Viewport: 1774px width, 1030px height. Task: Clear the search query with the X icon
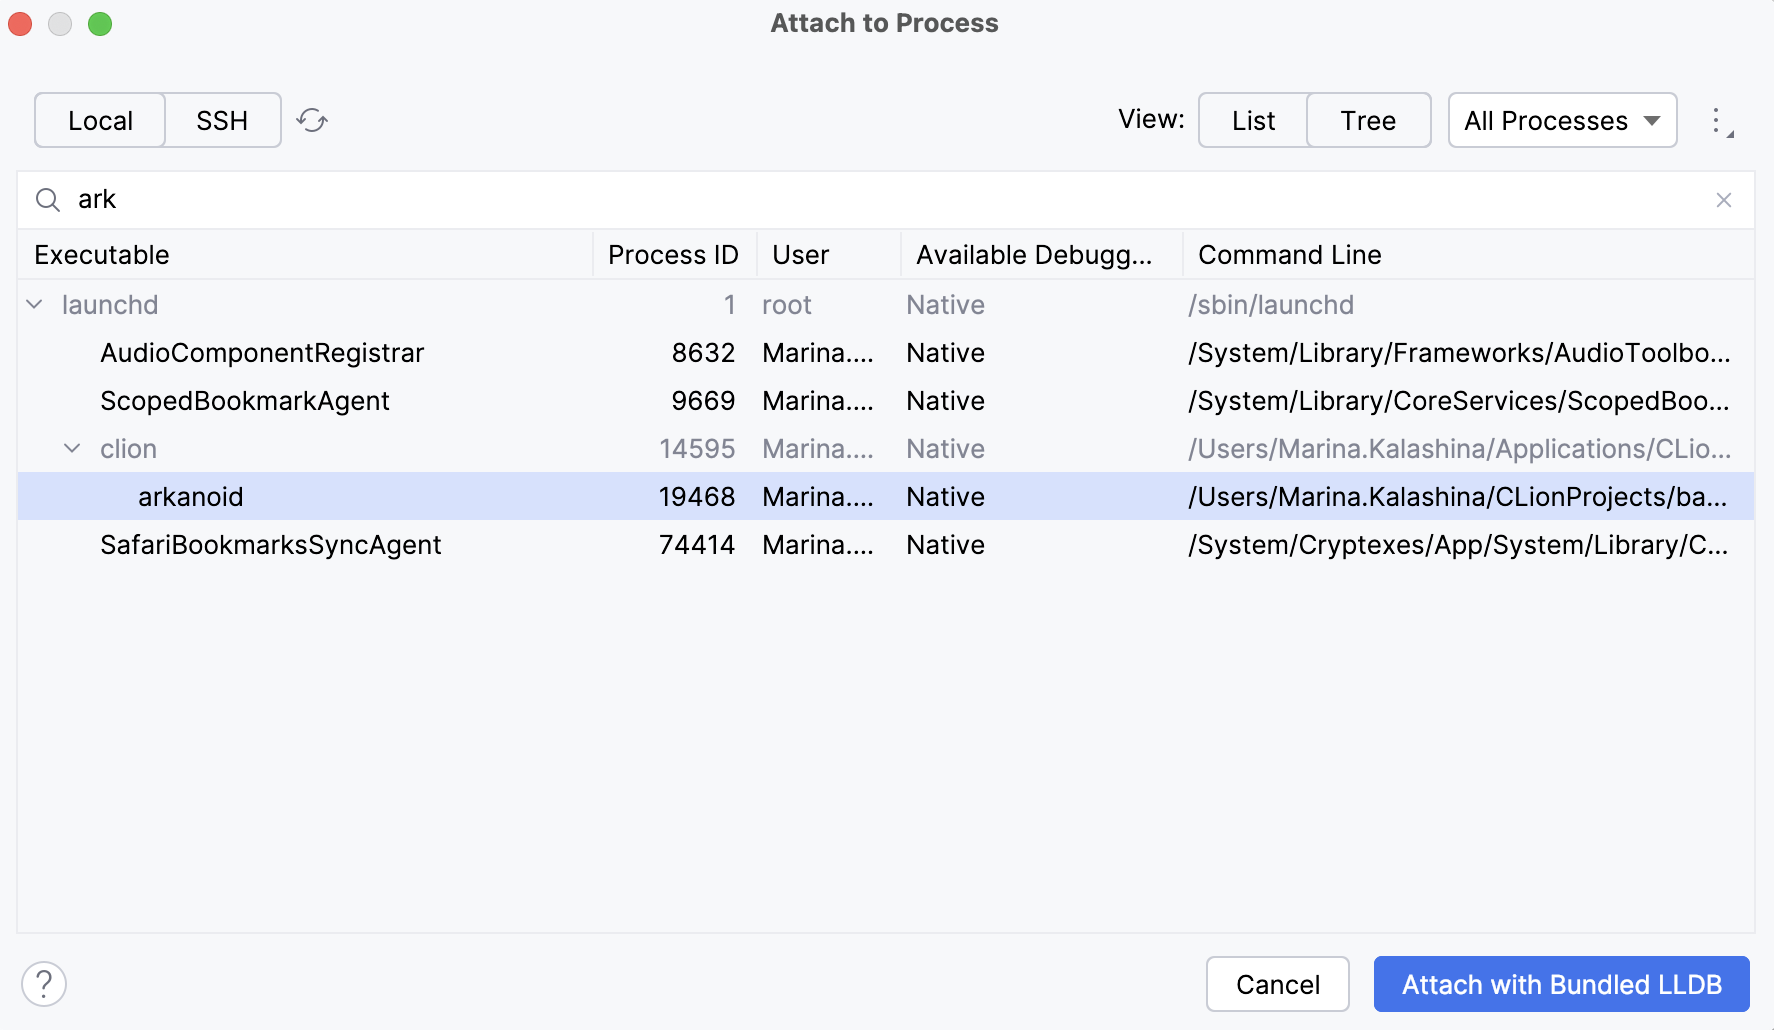click(x=1724, y=199)
